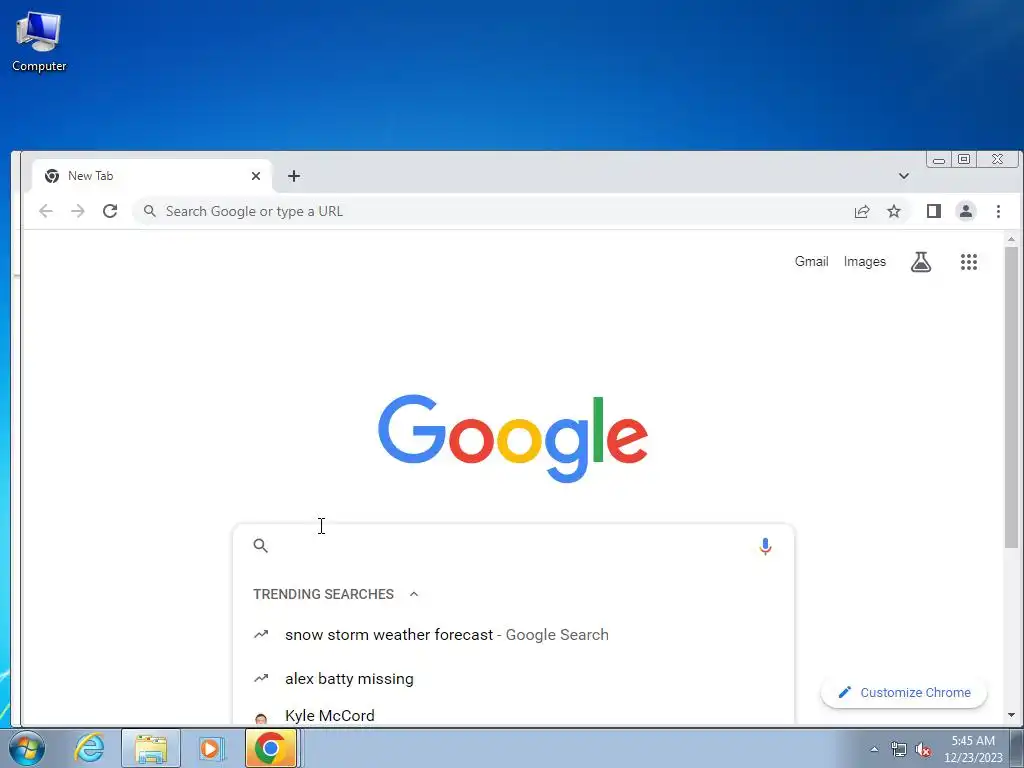The image size is (1024, 768).
Task: Focus the Google search input field
Action: [x=513, y=546]
